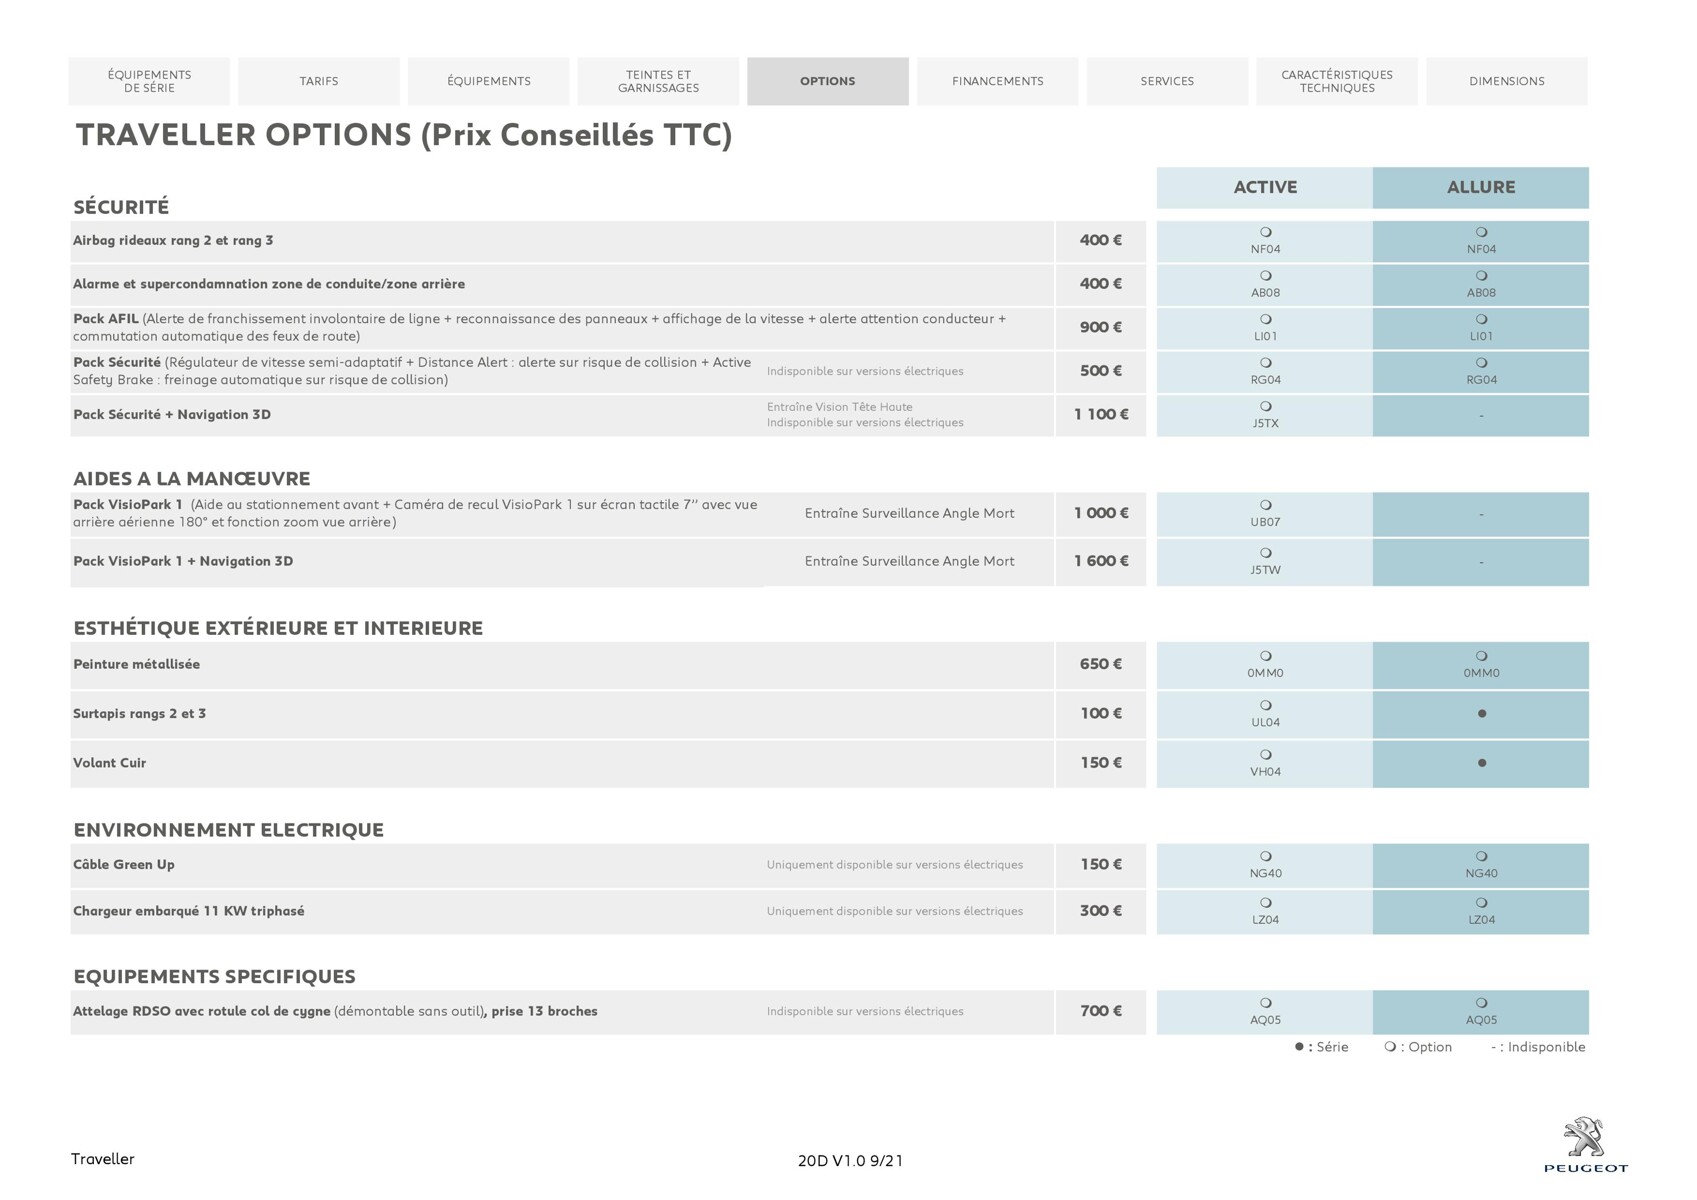The width and height of the screenshot is (1697, 1200).
Task: Click Active option circle for Attelage RDSO
Action: [x=1265, y=1003]
